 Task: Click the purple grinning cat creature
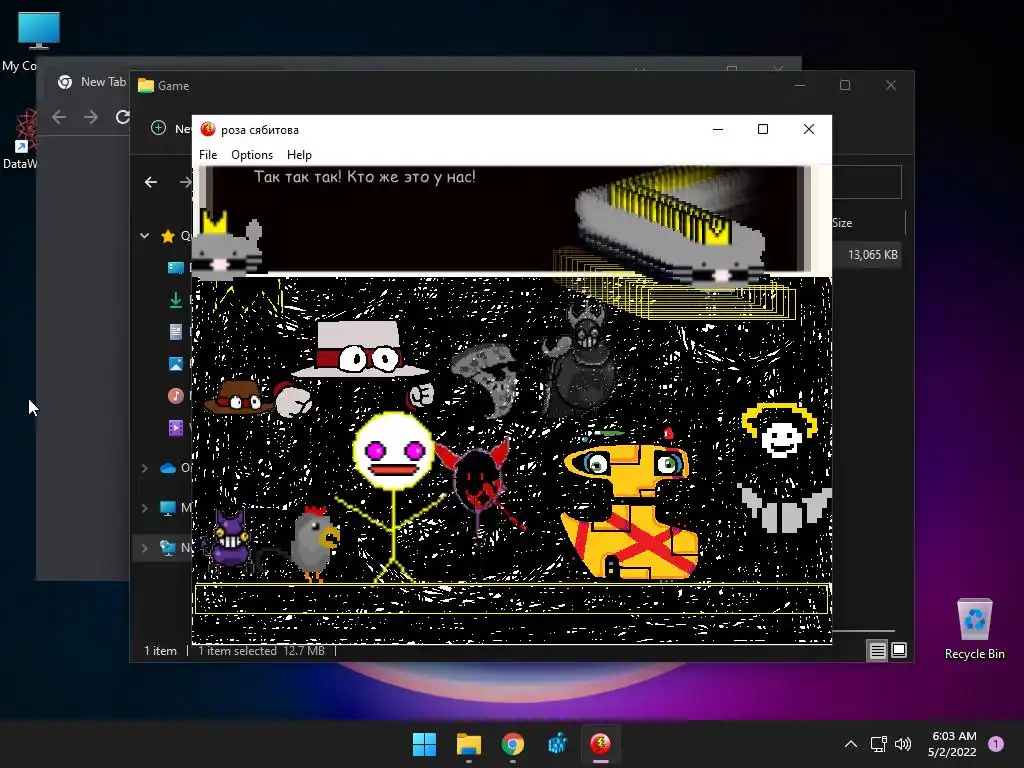229,541
